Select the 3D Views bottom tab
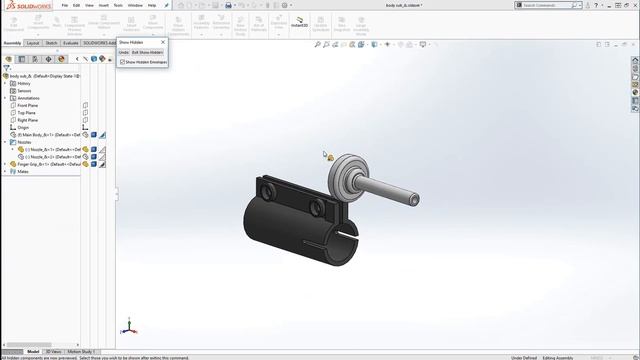The image size is (640, 360). tap(53, 351)
